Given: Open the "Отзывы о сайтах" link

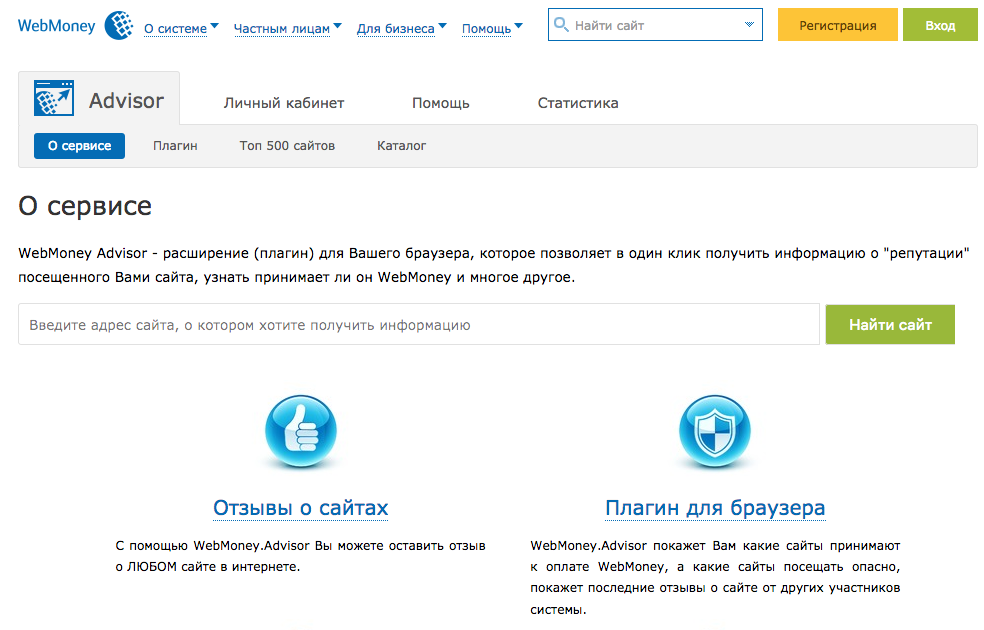Looking at the screenshot, I should (x=301, y=508).
